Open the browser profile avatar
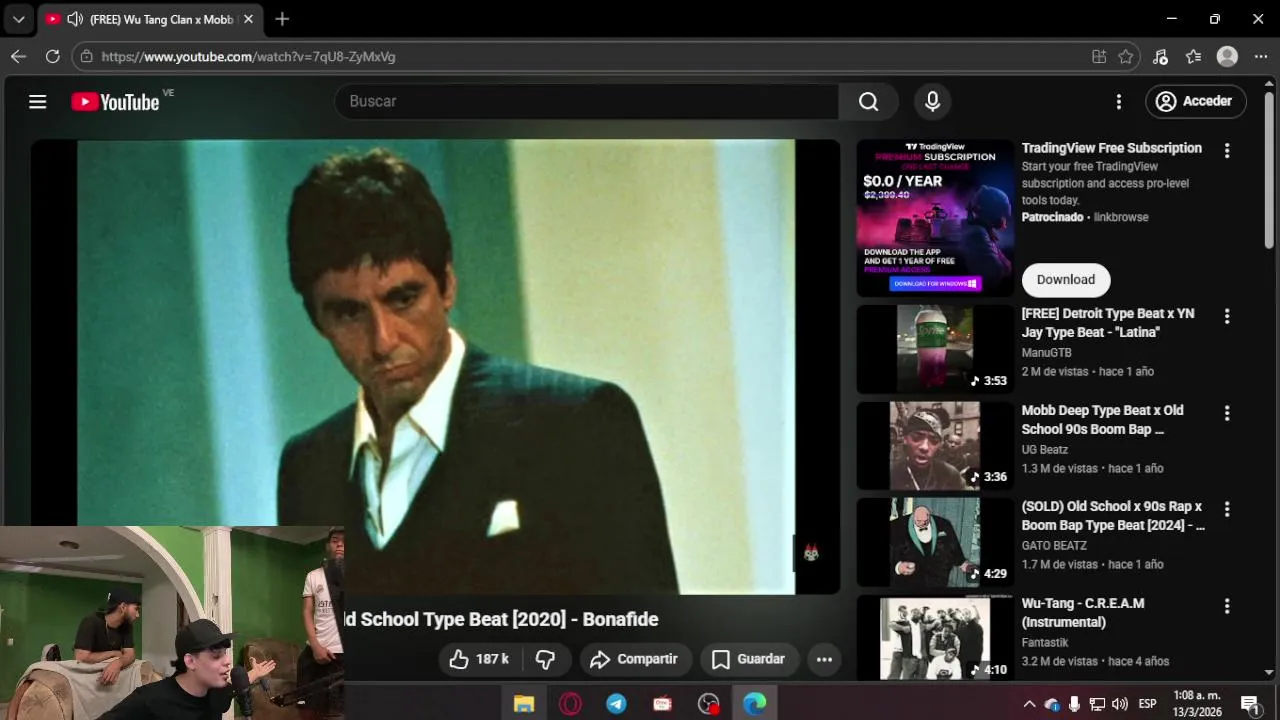This screenshot has width=1280, height=720. 1227,57
